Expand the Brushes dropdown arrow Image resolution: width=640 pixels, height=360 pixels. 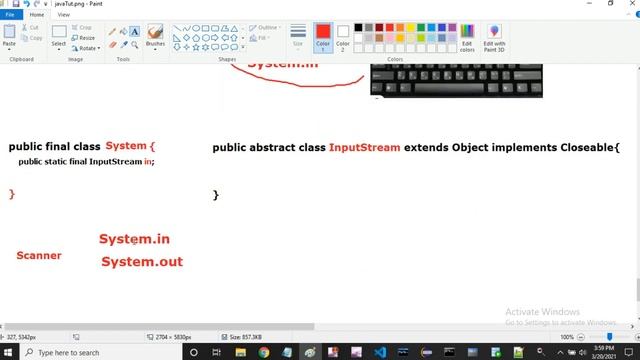point(155,49)
